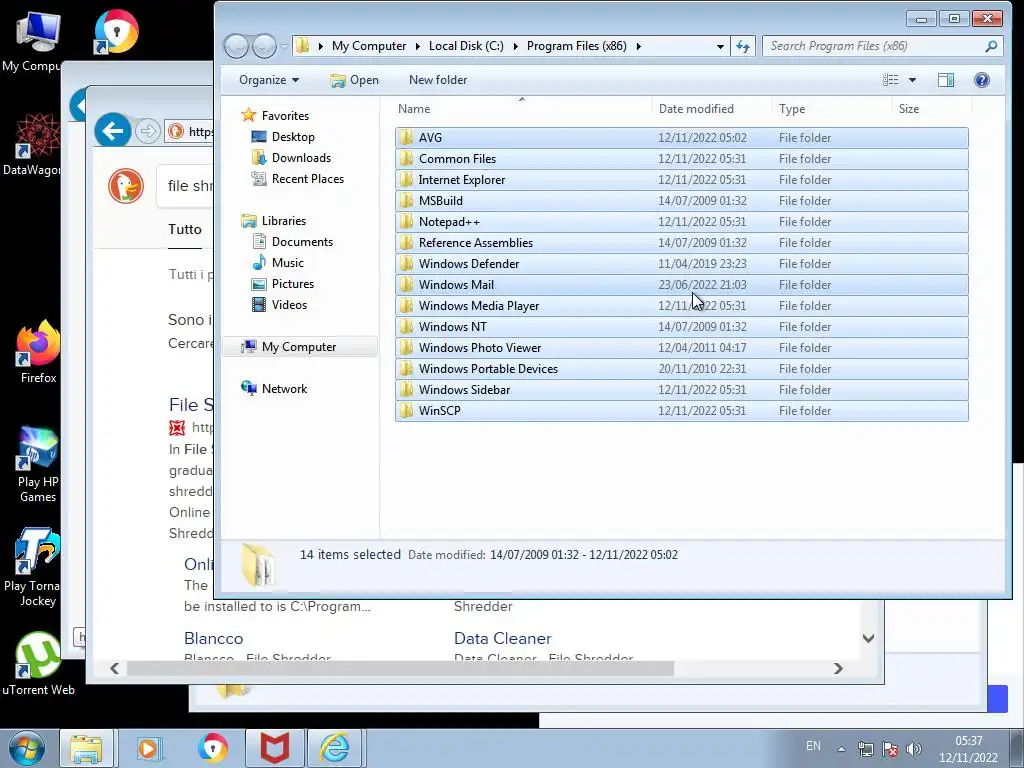Select My Computer in the navigation pane
The width and height of the screenshot is (1024, 768).
[x=298, y=347]
